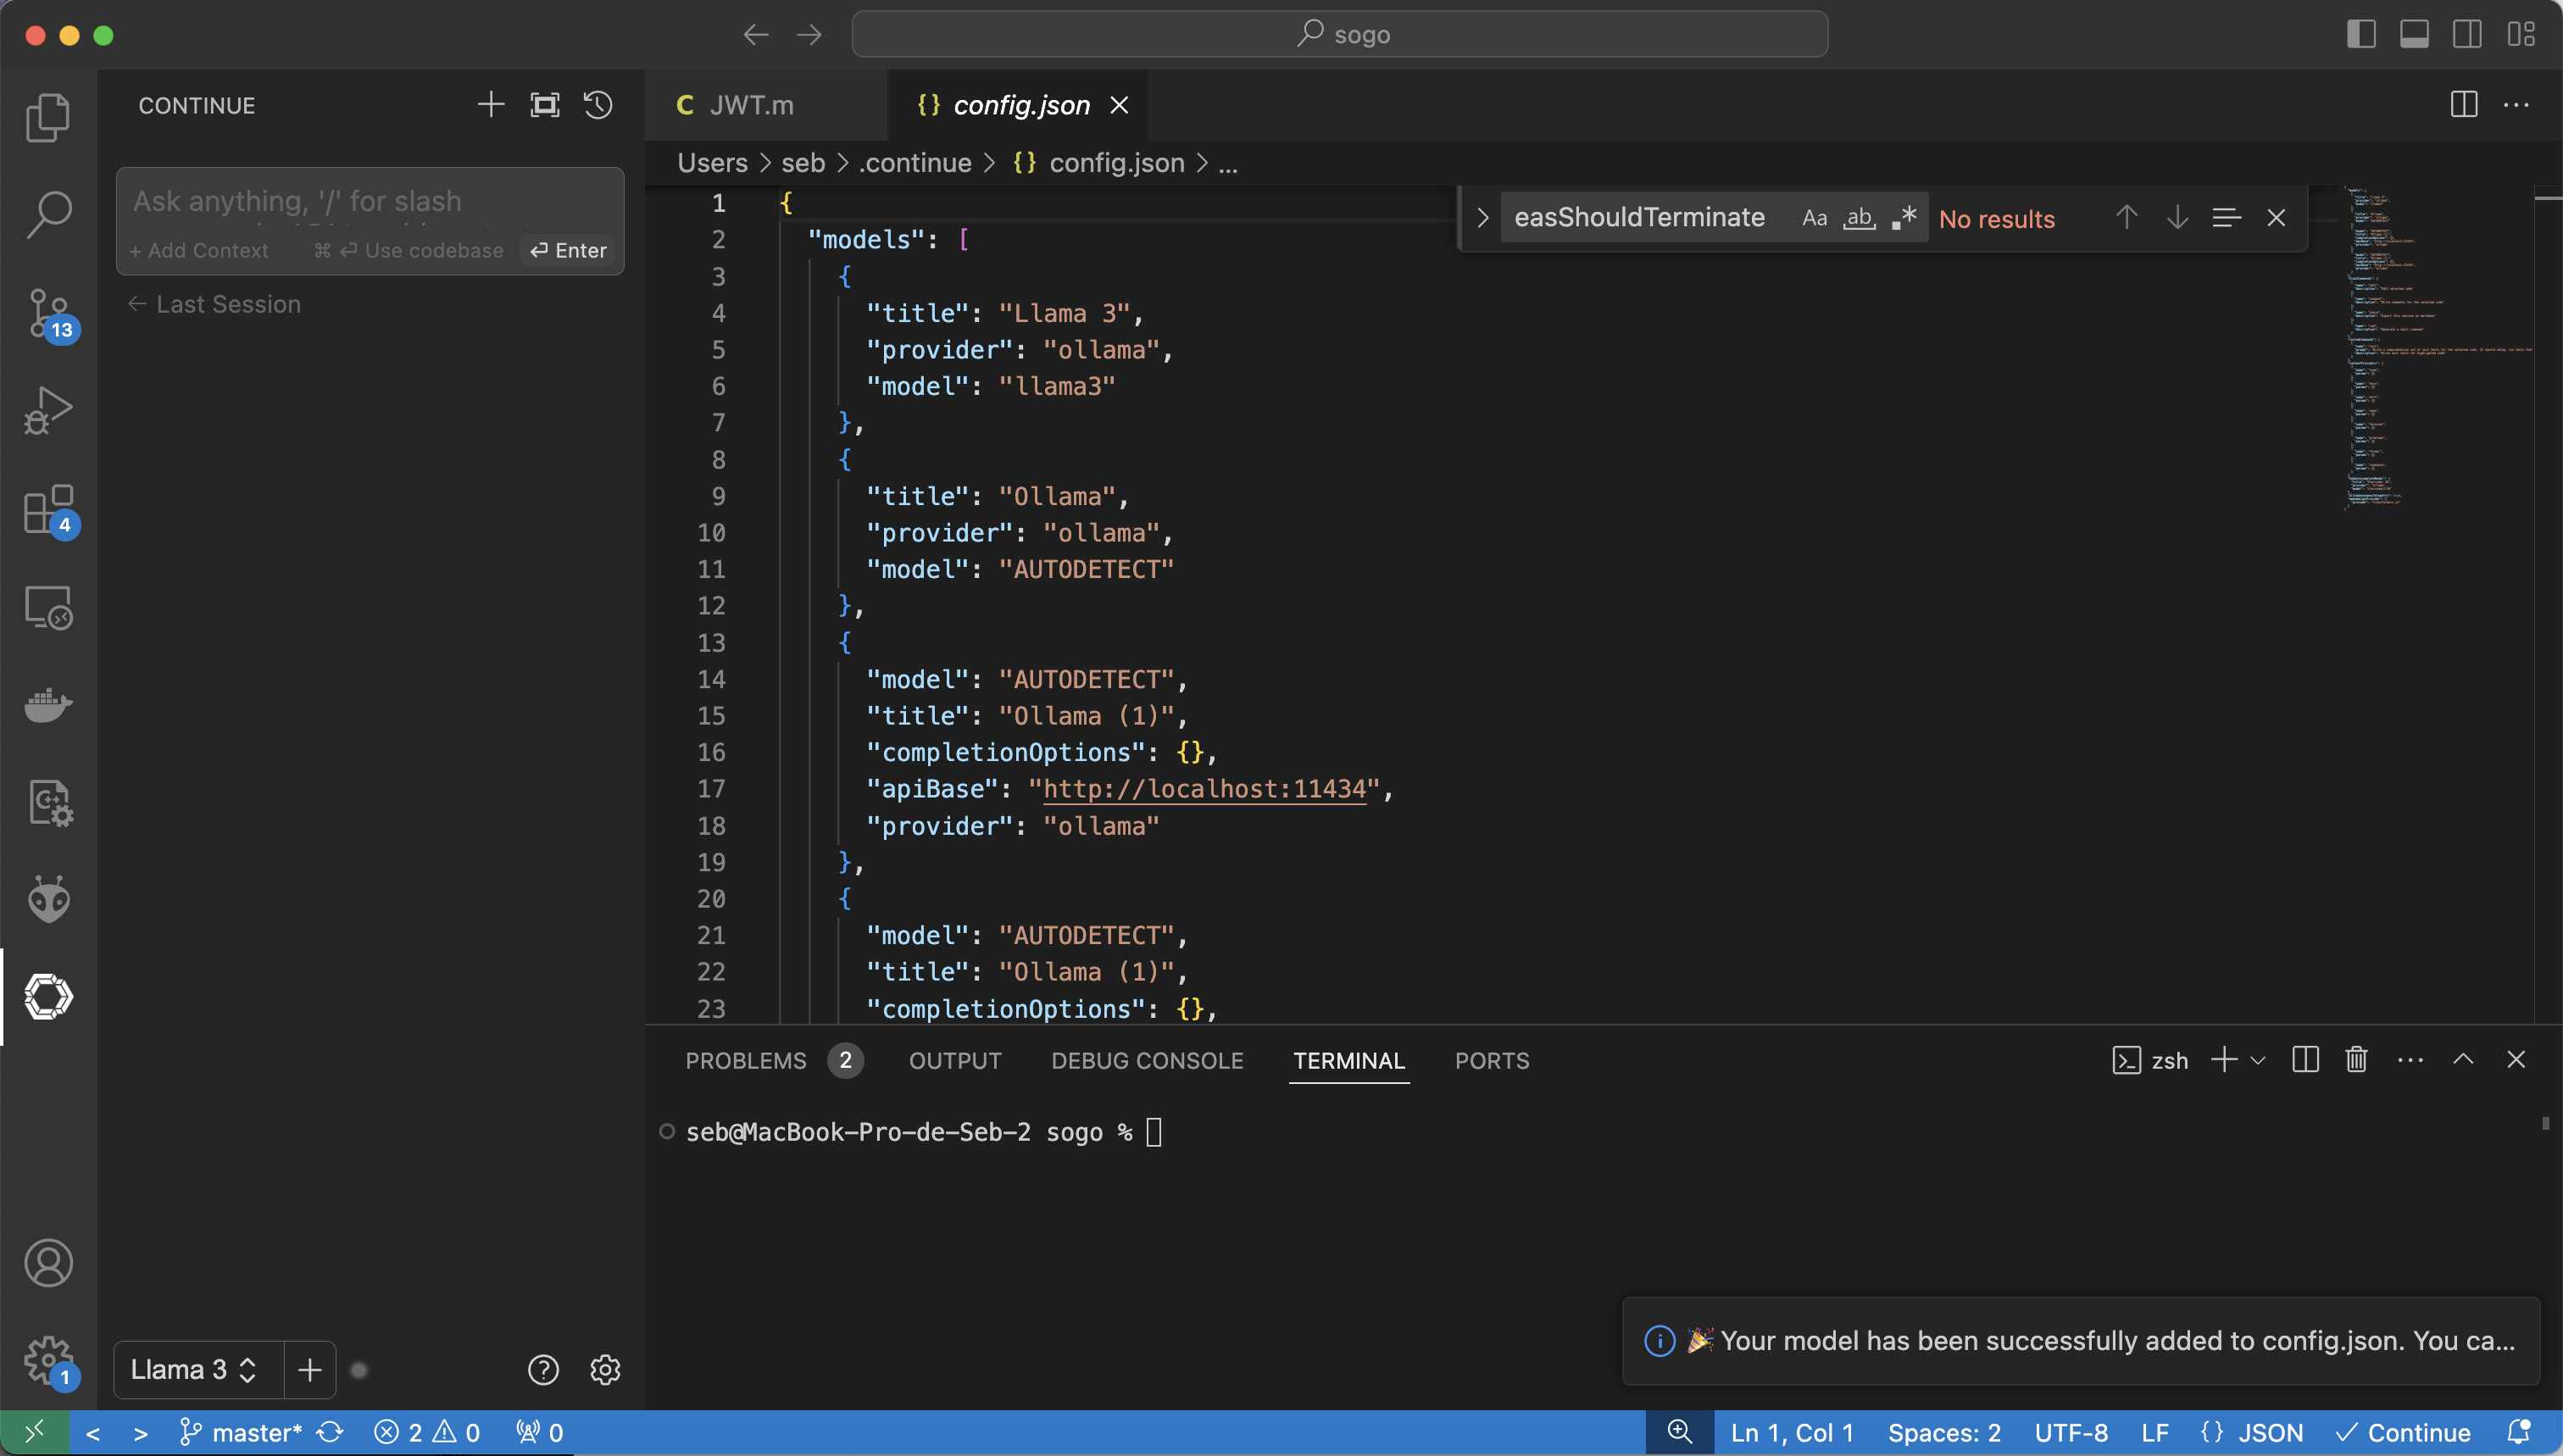Expand the replace field in find widget
This screenshot has height=1456, width=2563.
tap(1482, 217)
